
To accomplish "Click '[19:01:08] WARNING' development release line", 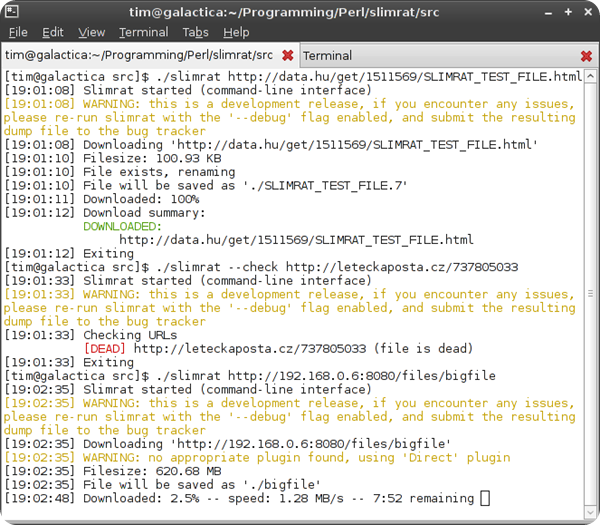I will (289, 104).
